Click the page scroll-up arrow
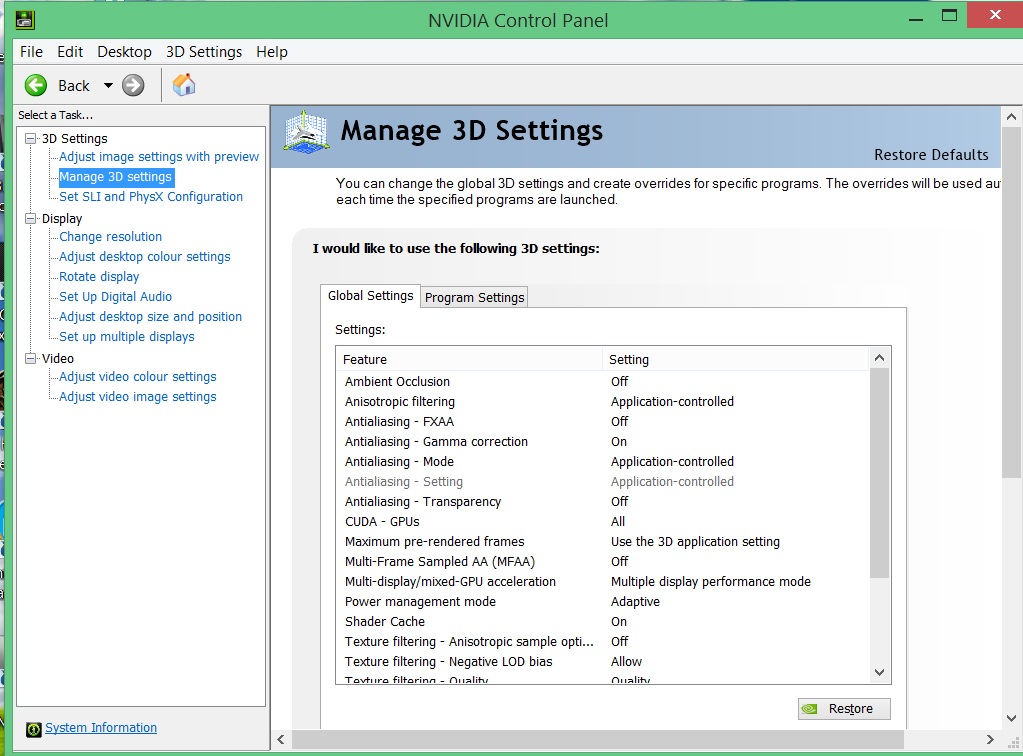The height and width of the screenshot is (756, 1023). [1011, 117]
